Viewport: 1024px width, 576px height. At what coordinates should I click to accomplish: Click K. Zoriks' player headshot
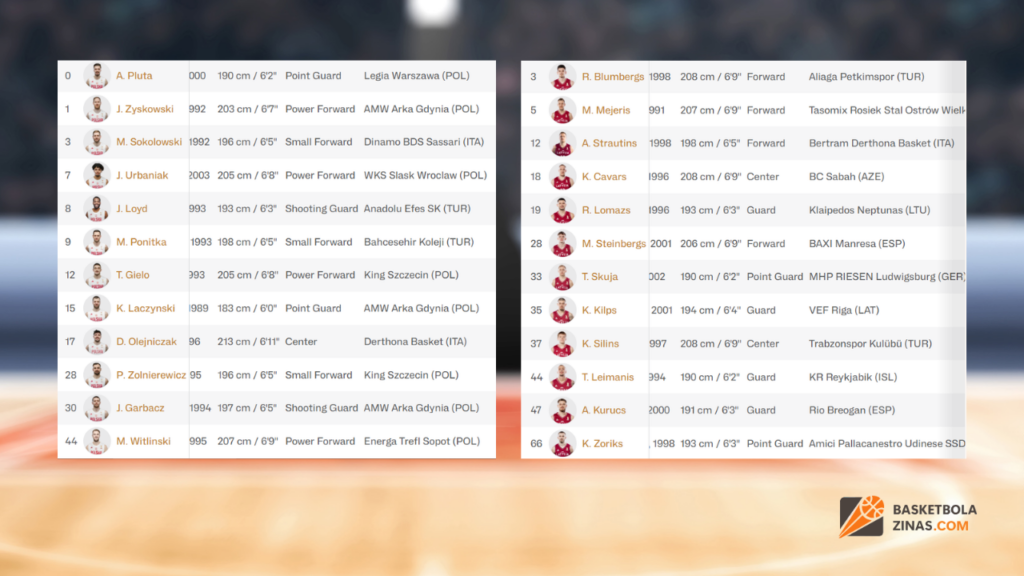(563, 443)
